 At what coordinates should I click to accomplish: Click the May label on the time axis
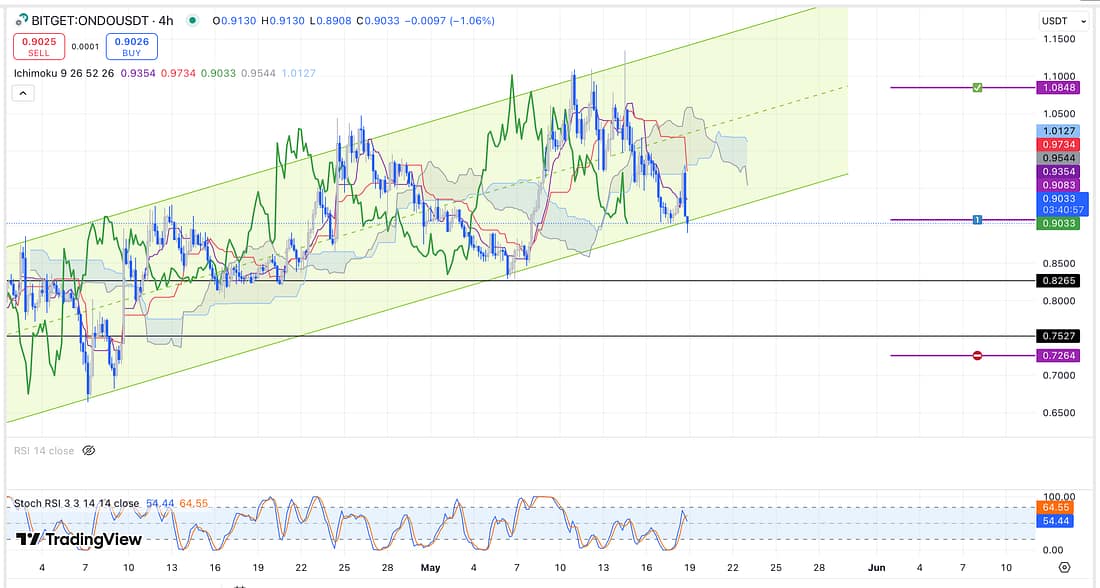pyautogui.click(x=429, y=567)
